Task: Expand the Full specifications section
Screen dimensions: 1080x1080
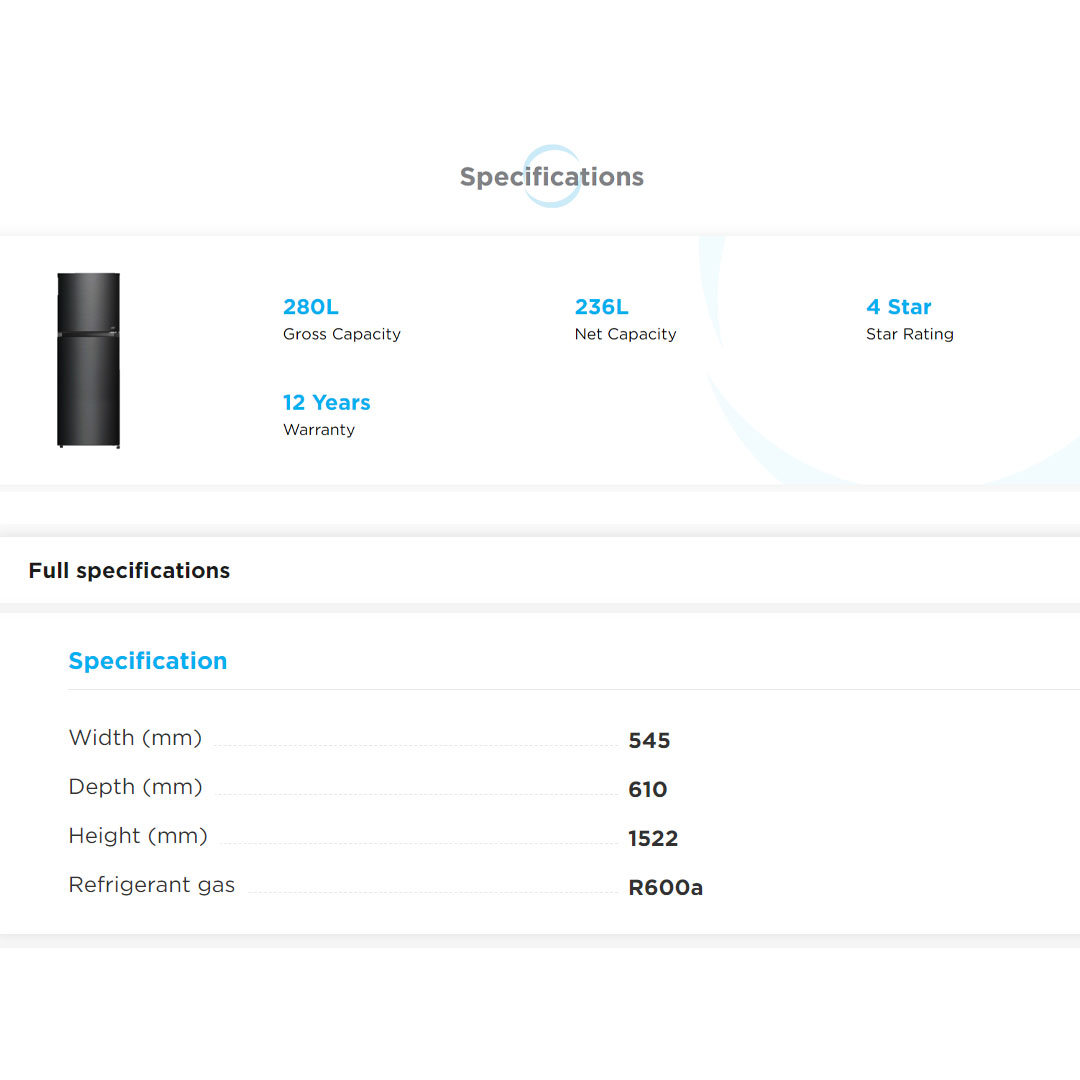Action: point(129,571)
